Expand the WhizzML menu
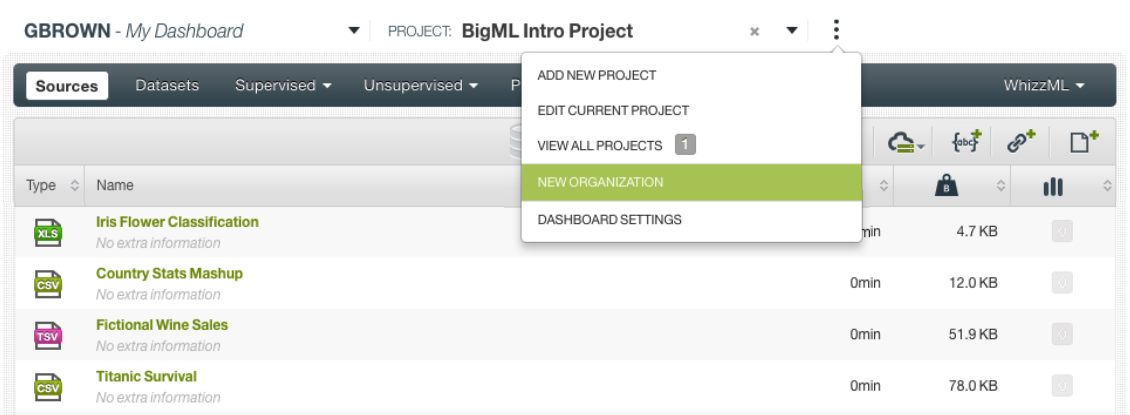Image resolution: width=1130 pixels, height=415 pixels. pyautogui.click(x=1044, y=85)
